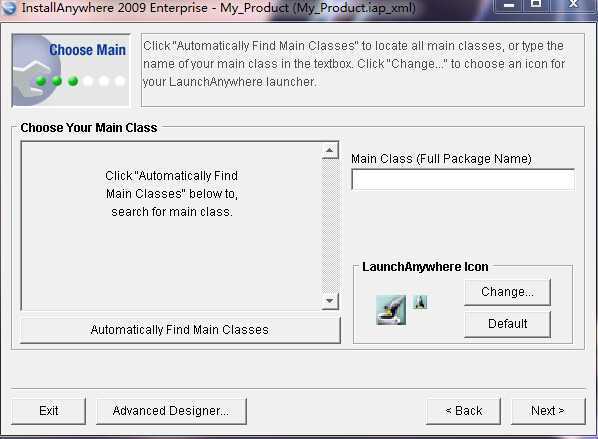This screenshot has height=439, width=598.
Task: Maximize the InstallAnywhere window
Action: pos(536,5)
